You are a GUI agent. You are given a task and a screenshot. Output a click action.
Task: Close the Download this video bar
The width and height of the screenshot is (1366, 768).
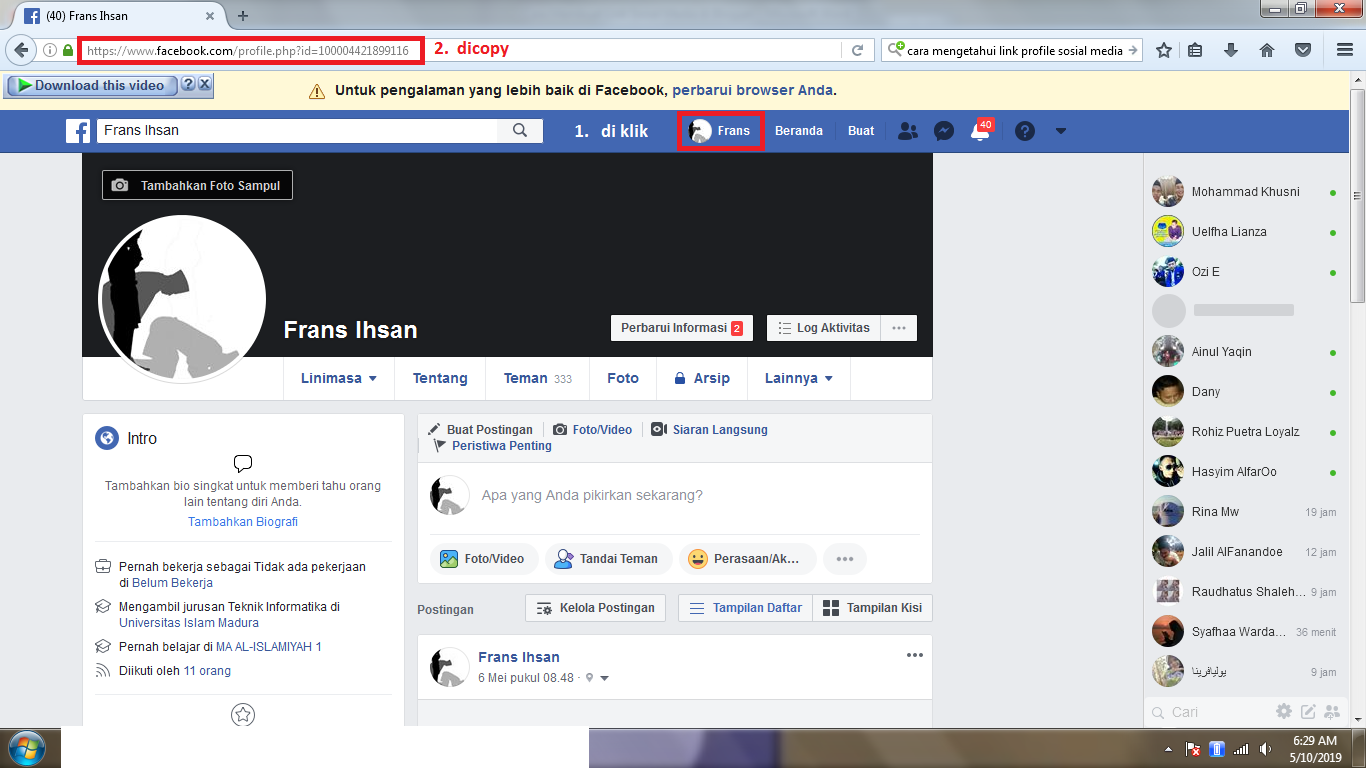tap(205, 86)
